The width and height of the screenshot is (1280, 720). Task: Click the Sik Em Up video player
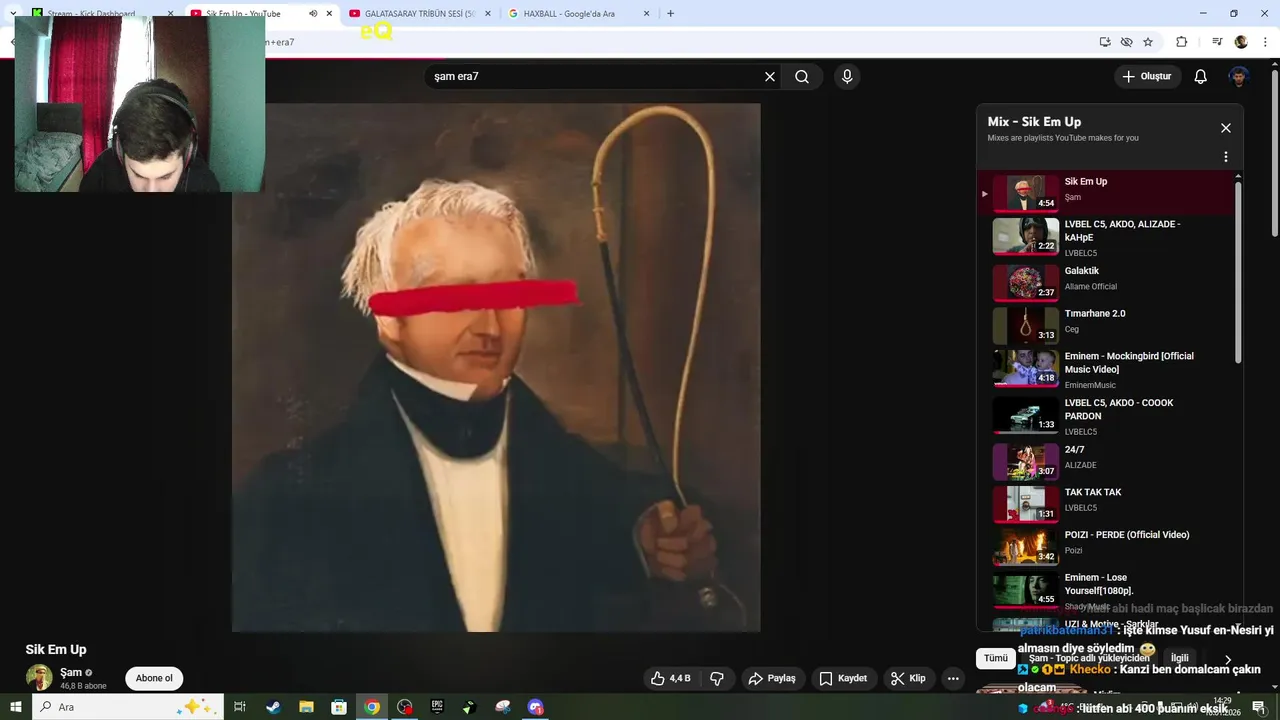496,367
